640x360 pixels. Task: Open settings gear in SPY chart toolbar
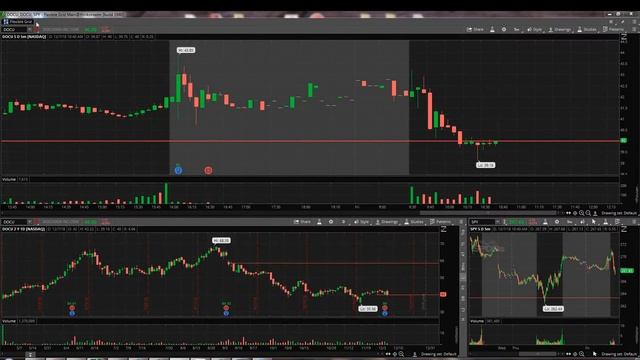pyautogui.click(x=557, y=222)
